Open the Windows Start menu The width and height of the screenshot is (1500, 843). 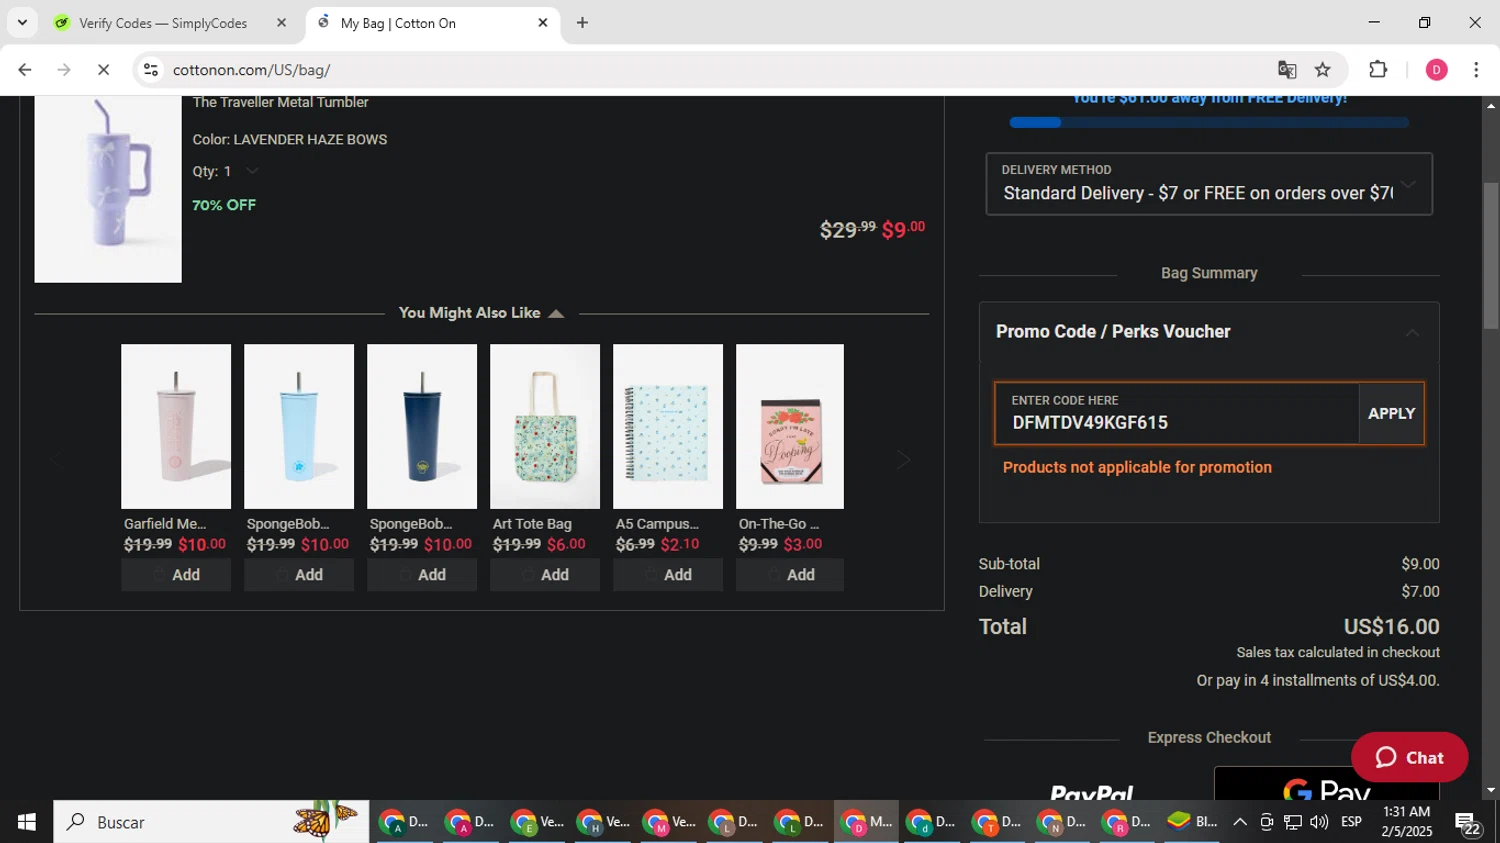tap(26, 822)
